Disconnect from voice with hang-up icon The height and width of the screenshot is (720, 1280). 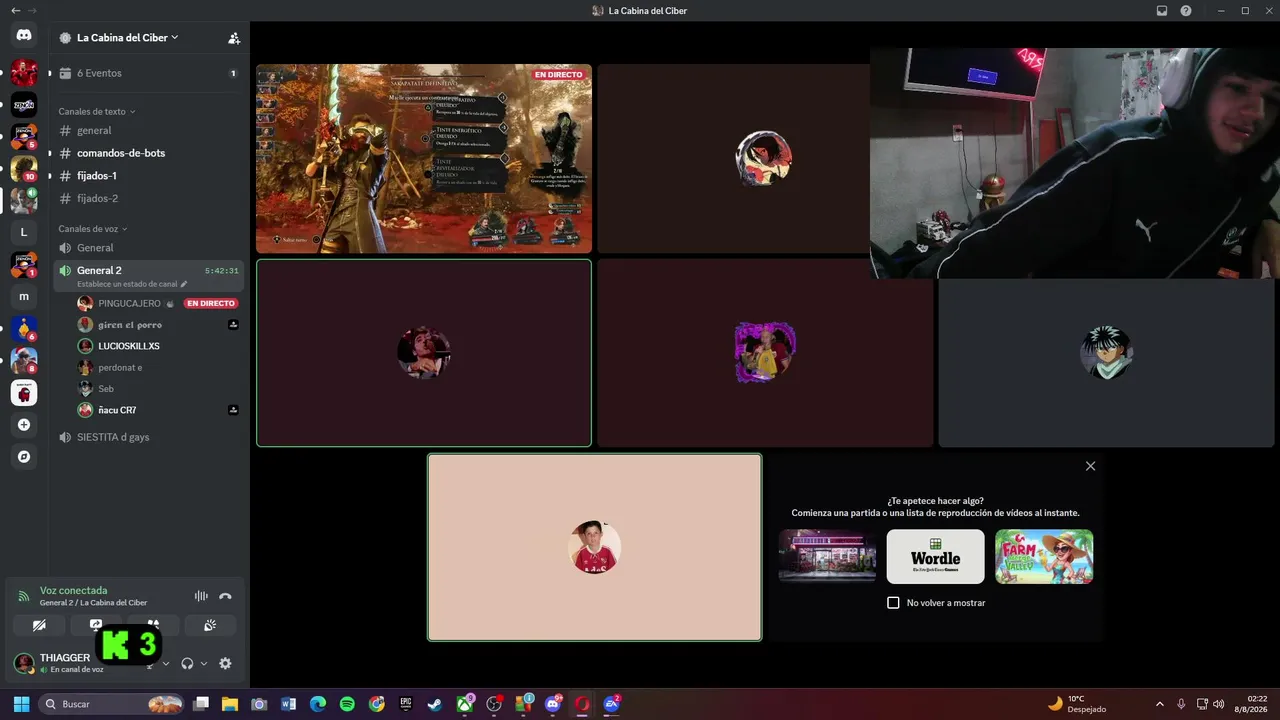point(225,596)
